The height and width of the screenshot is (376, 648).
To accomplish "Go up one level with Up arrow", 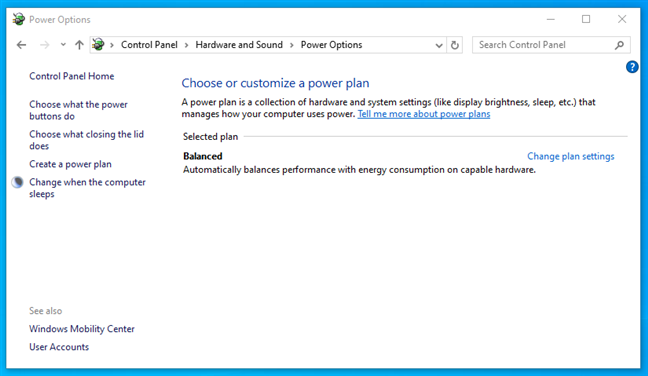I will [79, 45].
